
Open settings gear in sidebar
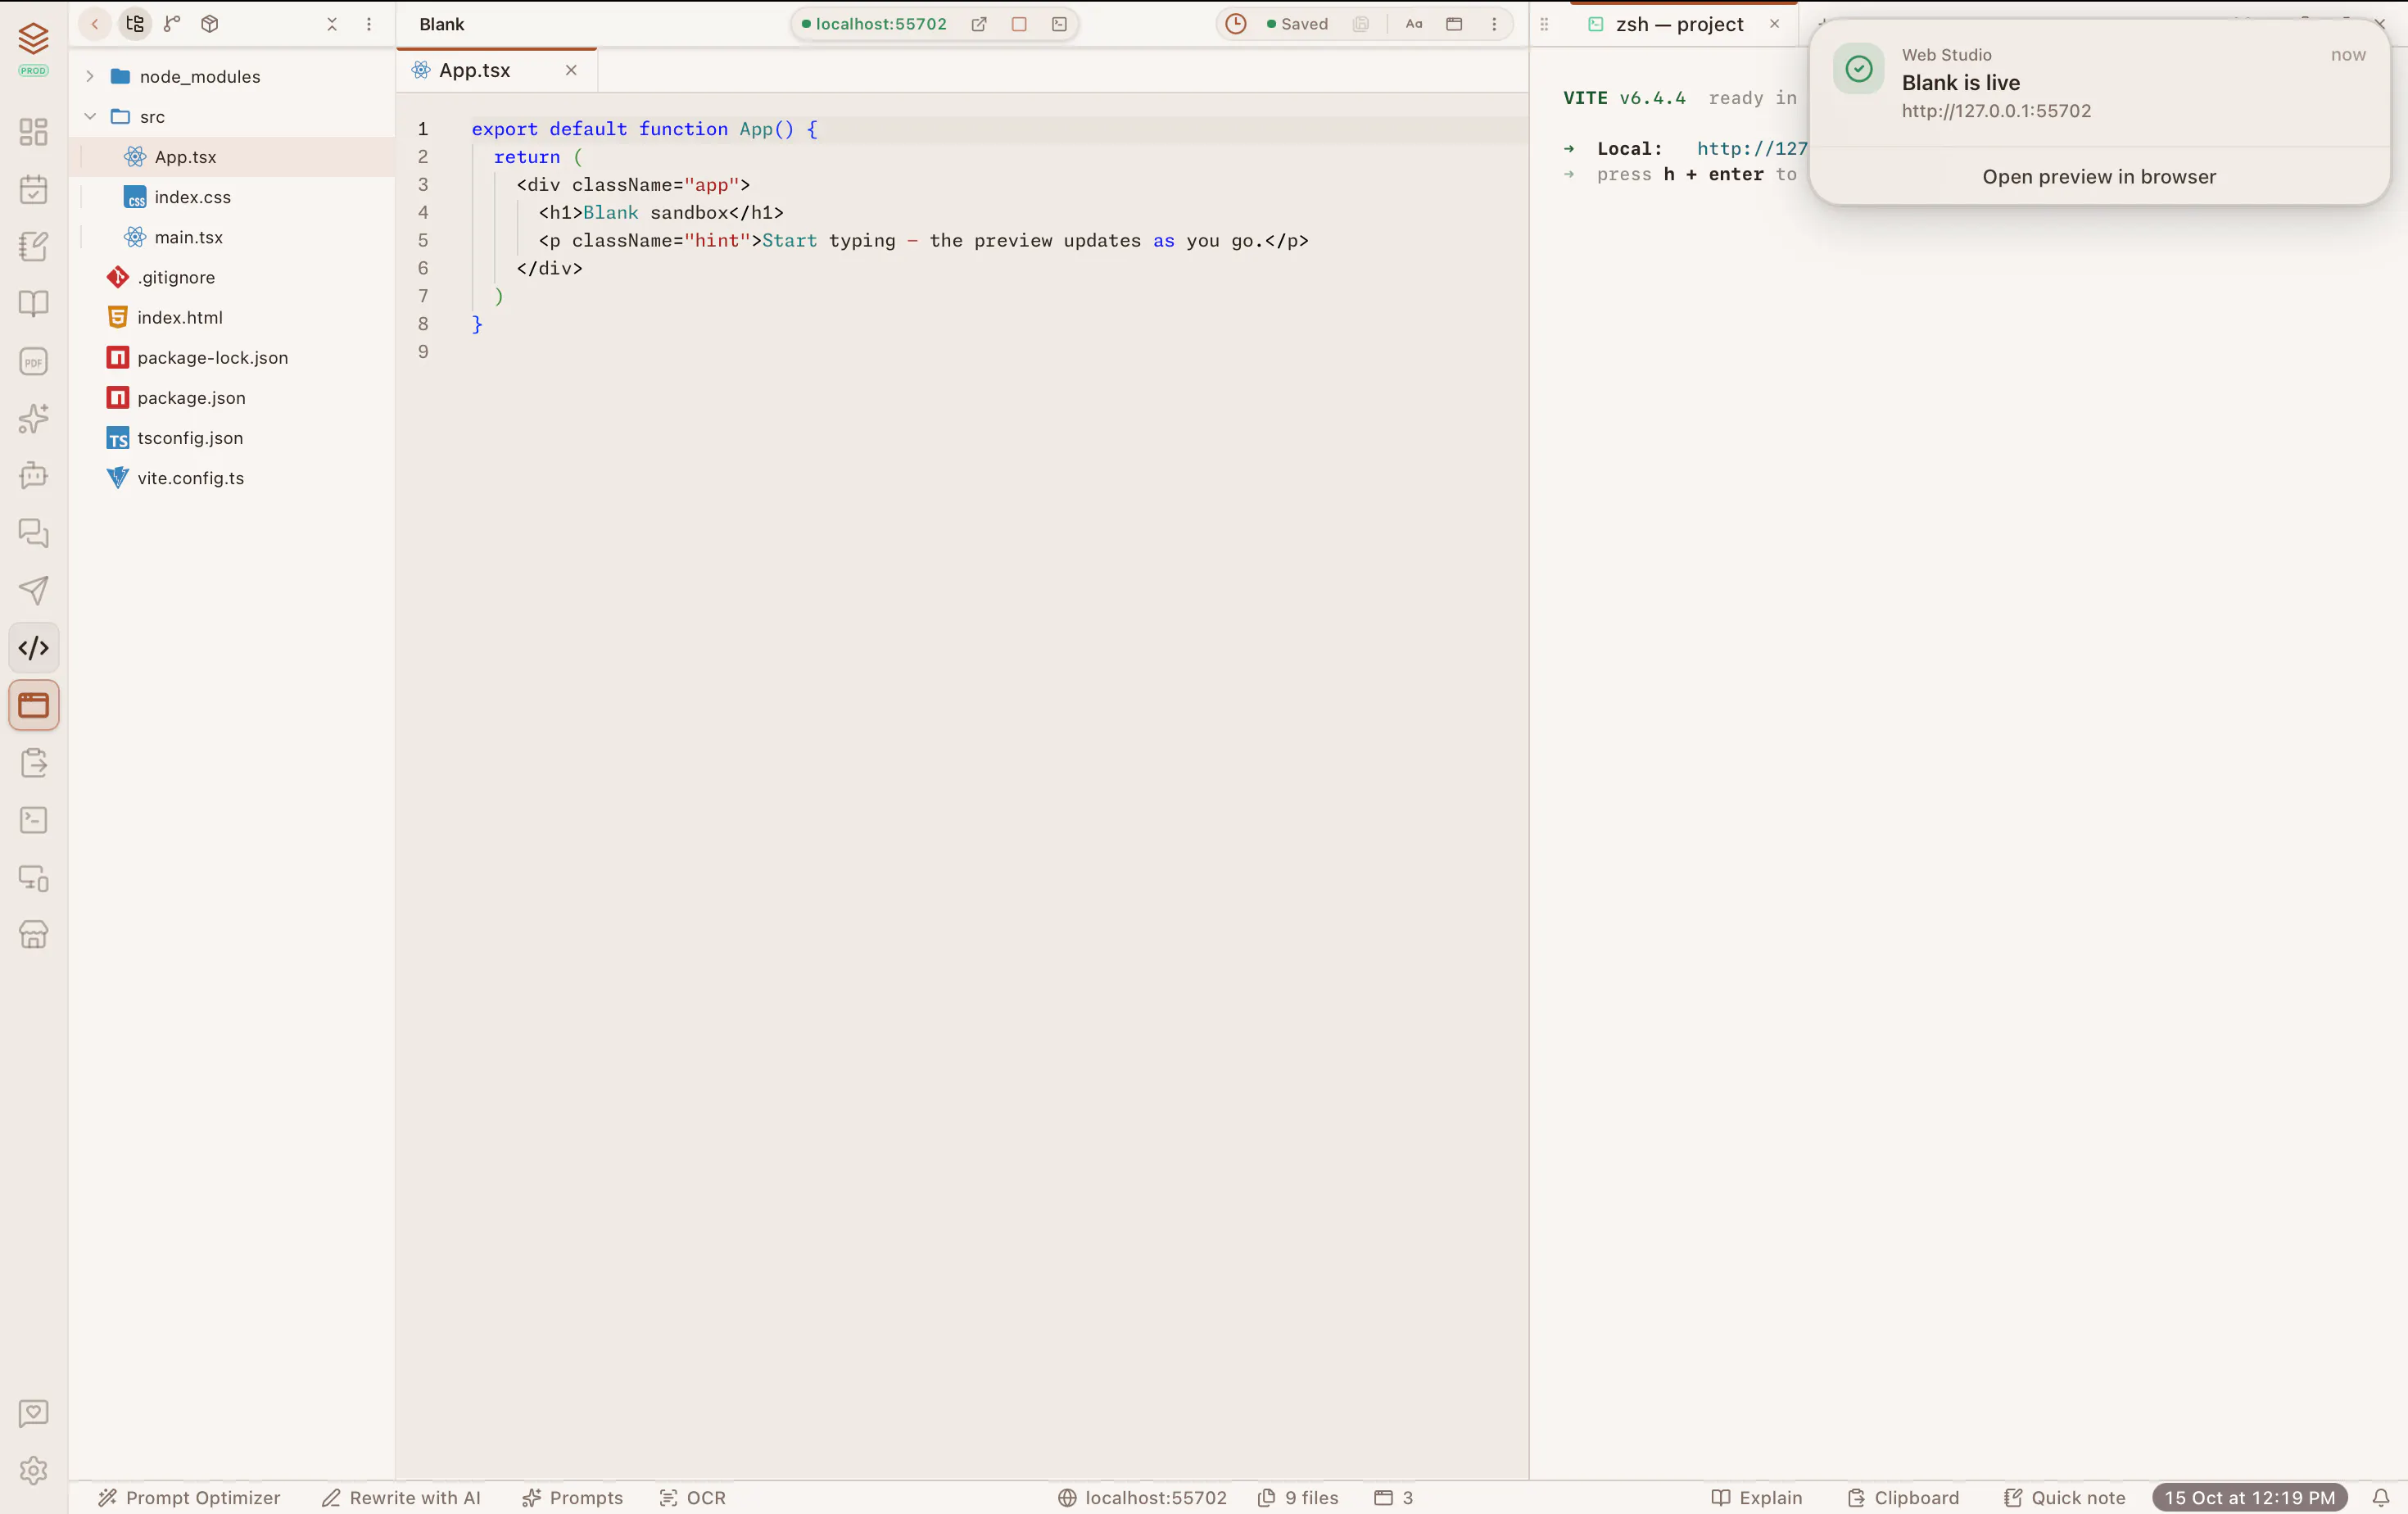click(34, 1470)
